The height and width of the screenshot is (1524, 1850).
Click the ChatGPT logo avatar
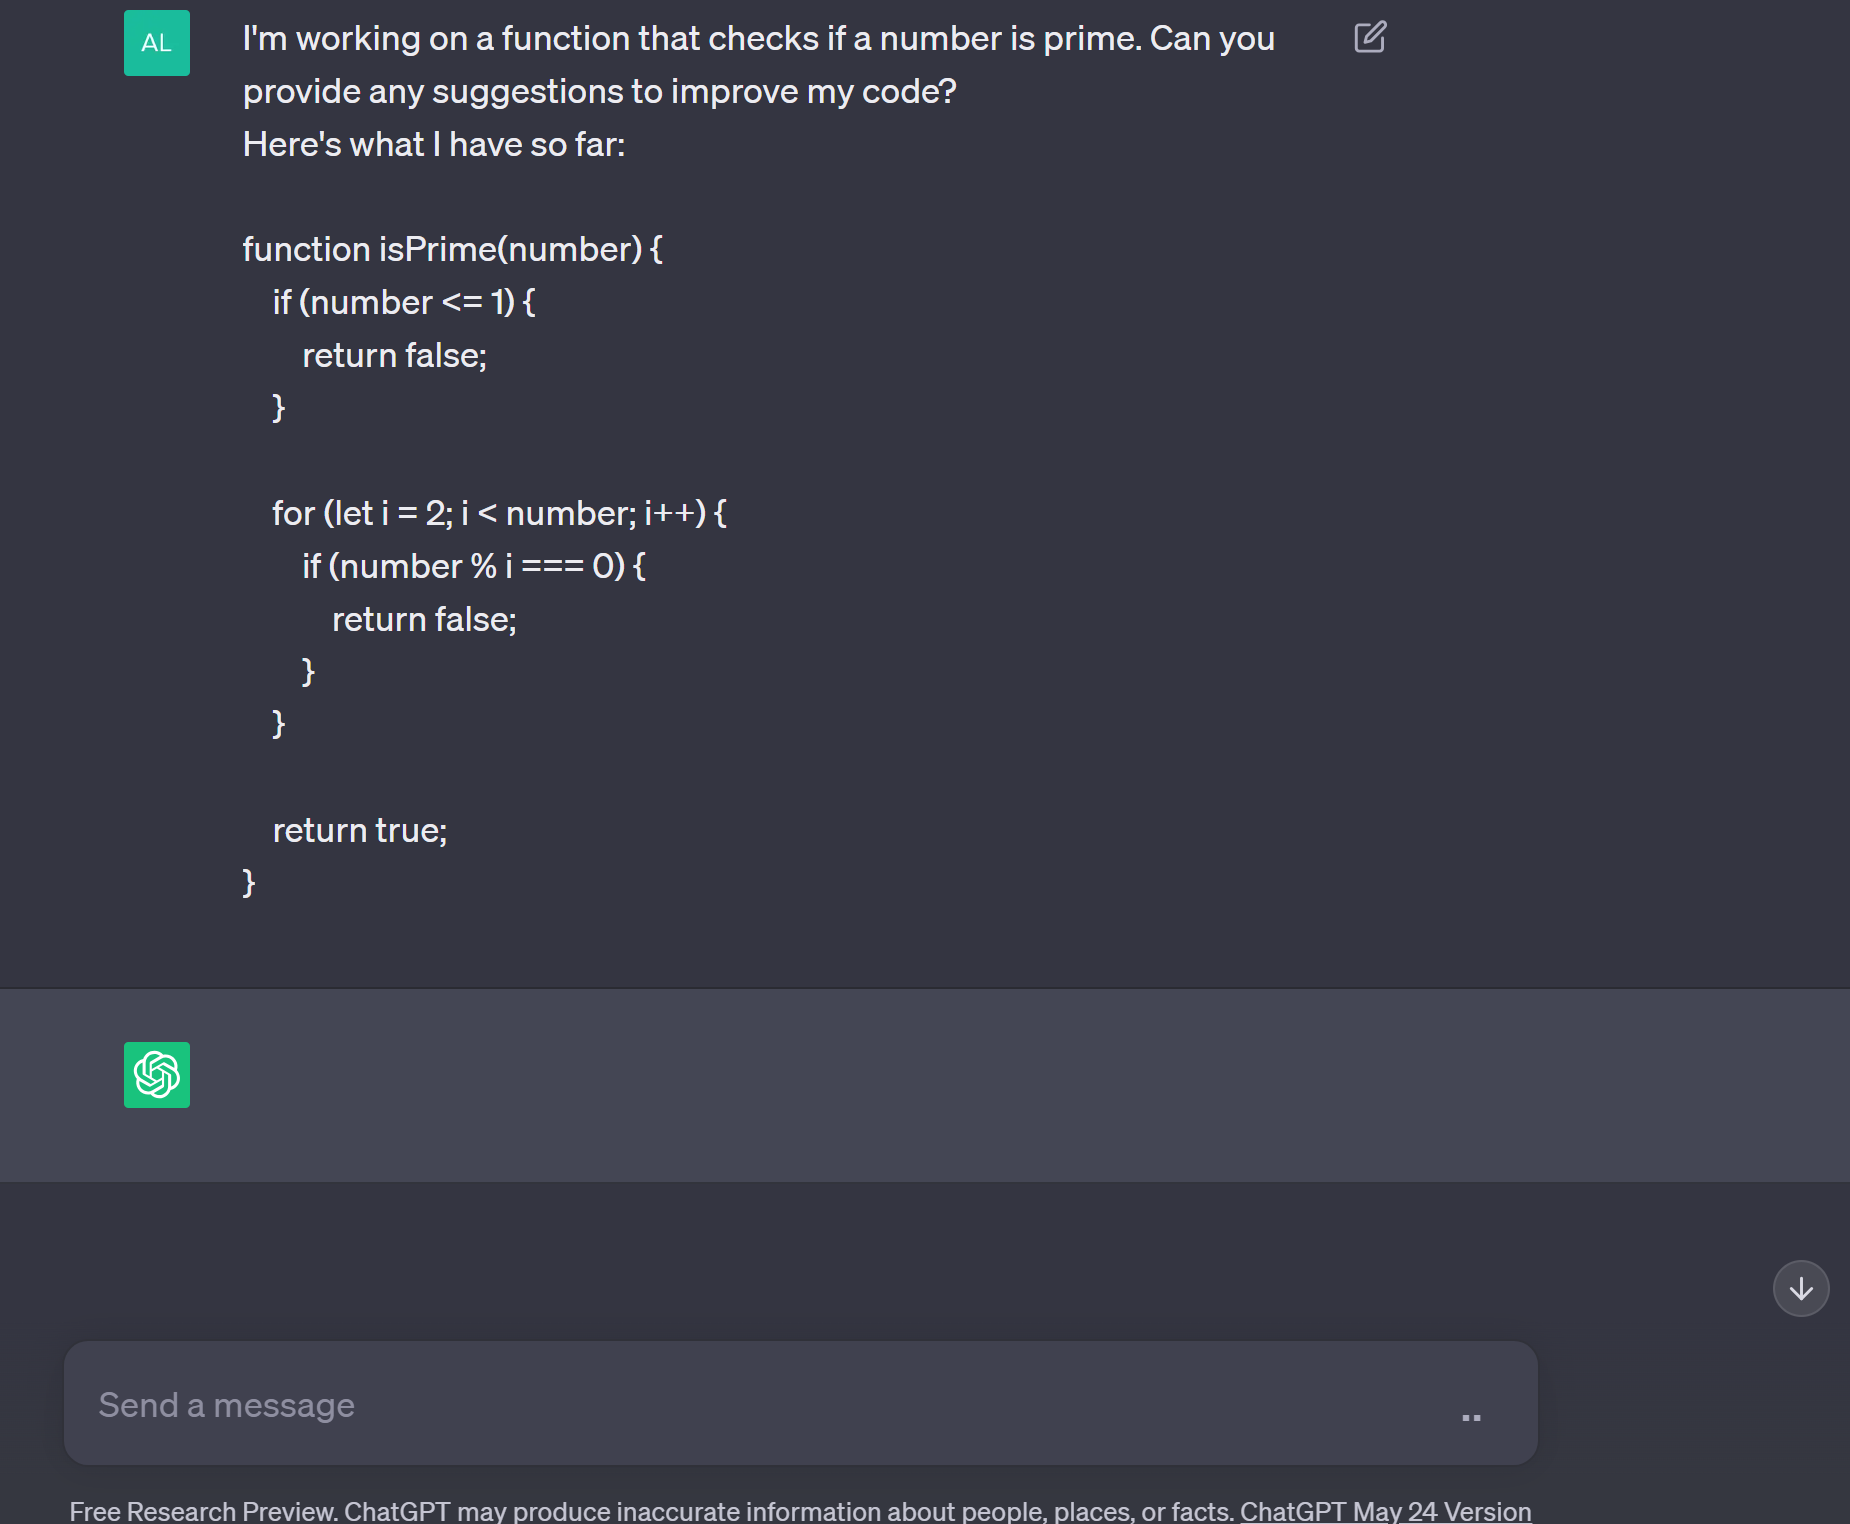coord(157,1075)
